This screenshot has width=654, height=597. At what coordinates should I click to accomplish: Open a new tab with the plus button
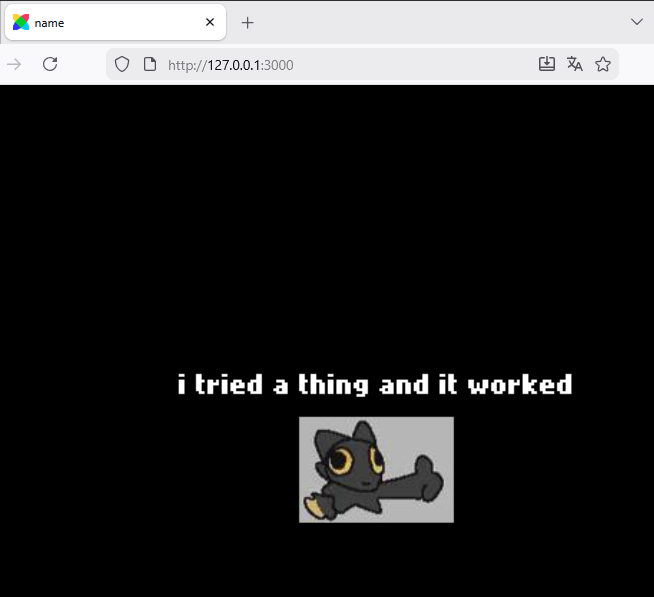pos(248,23)
